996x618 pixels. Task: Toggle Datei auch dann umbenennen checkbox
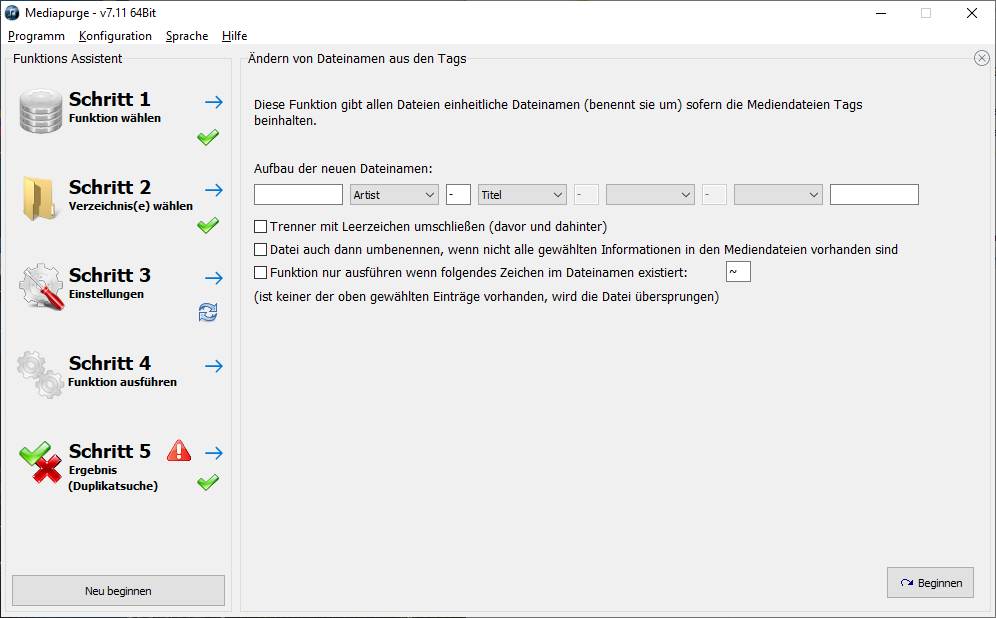coord(261,250)
